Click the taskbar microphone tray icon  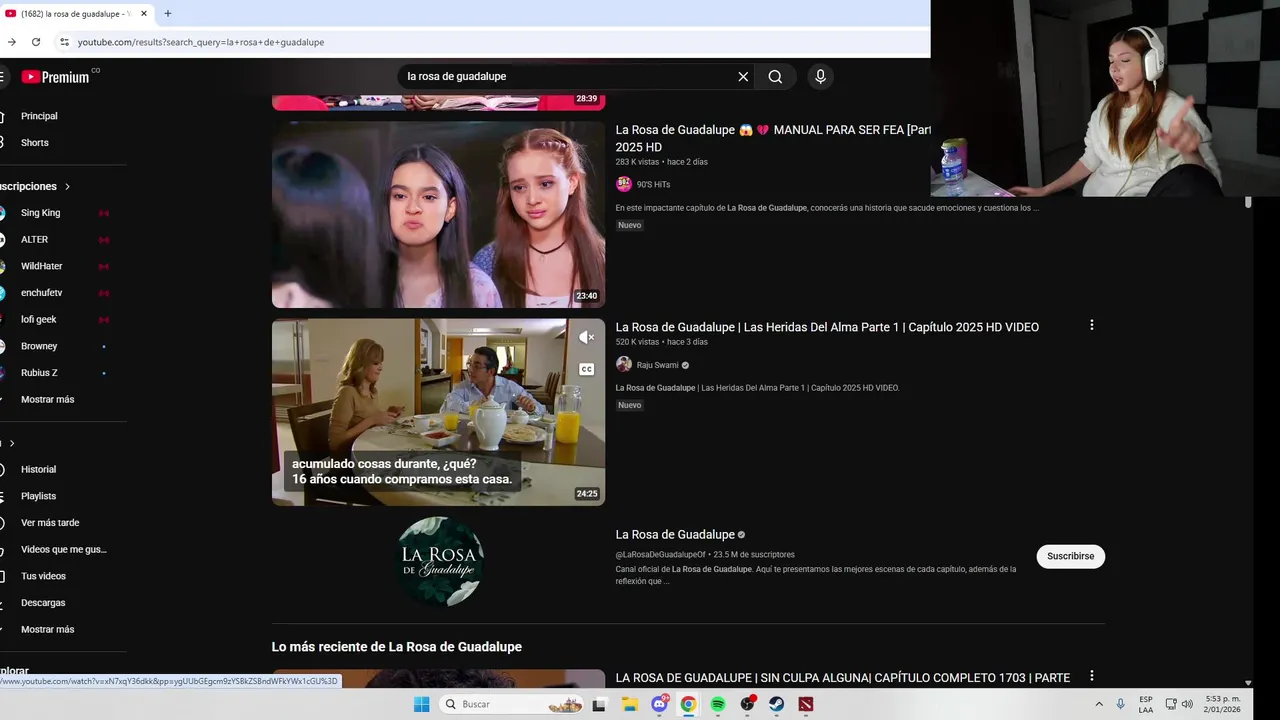click(1120, 704)
